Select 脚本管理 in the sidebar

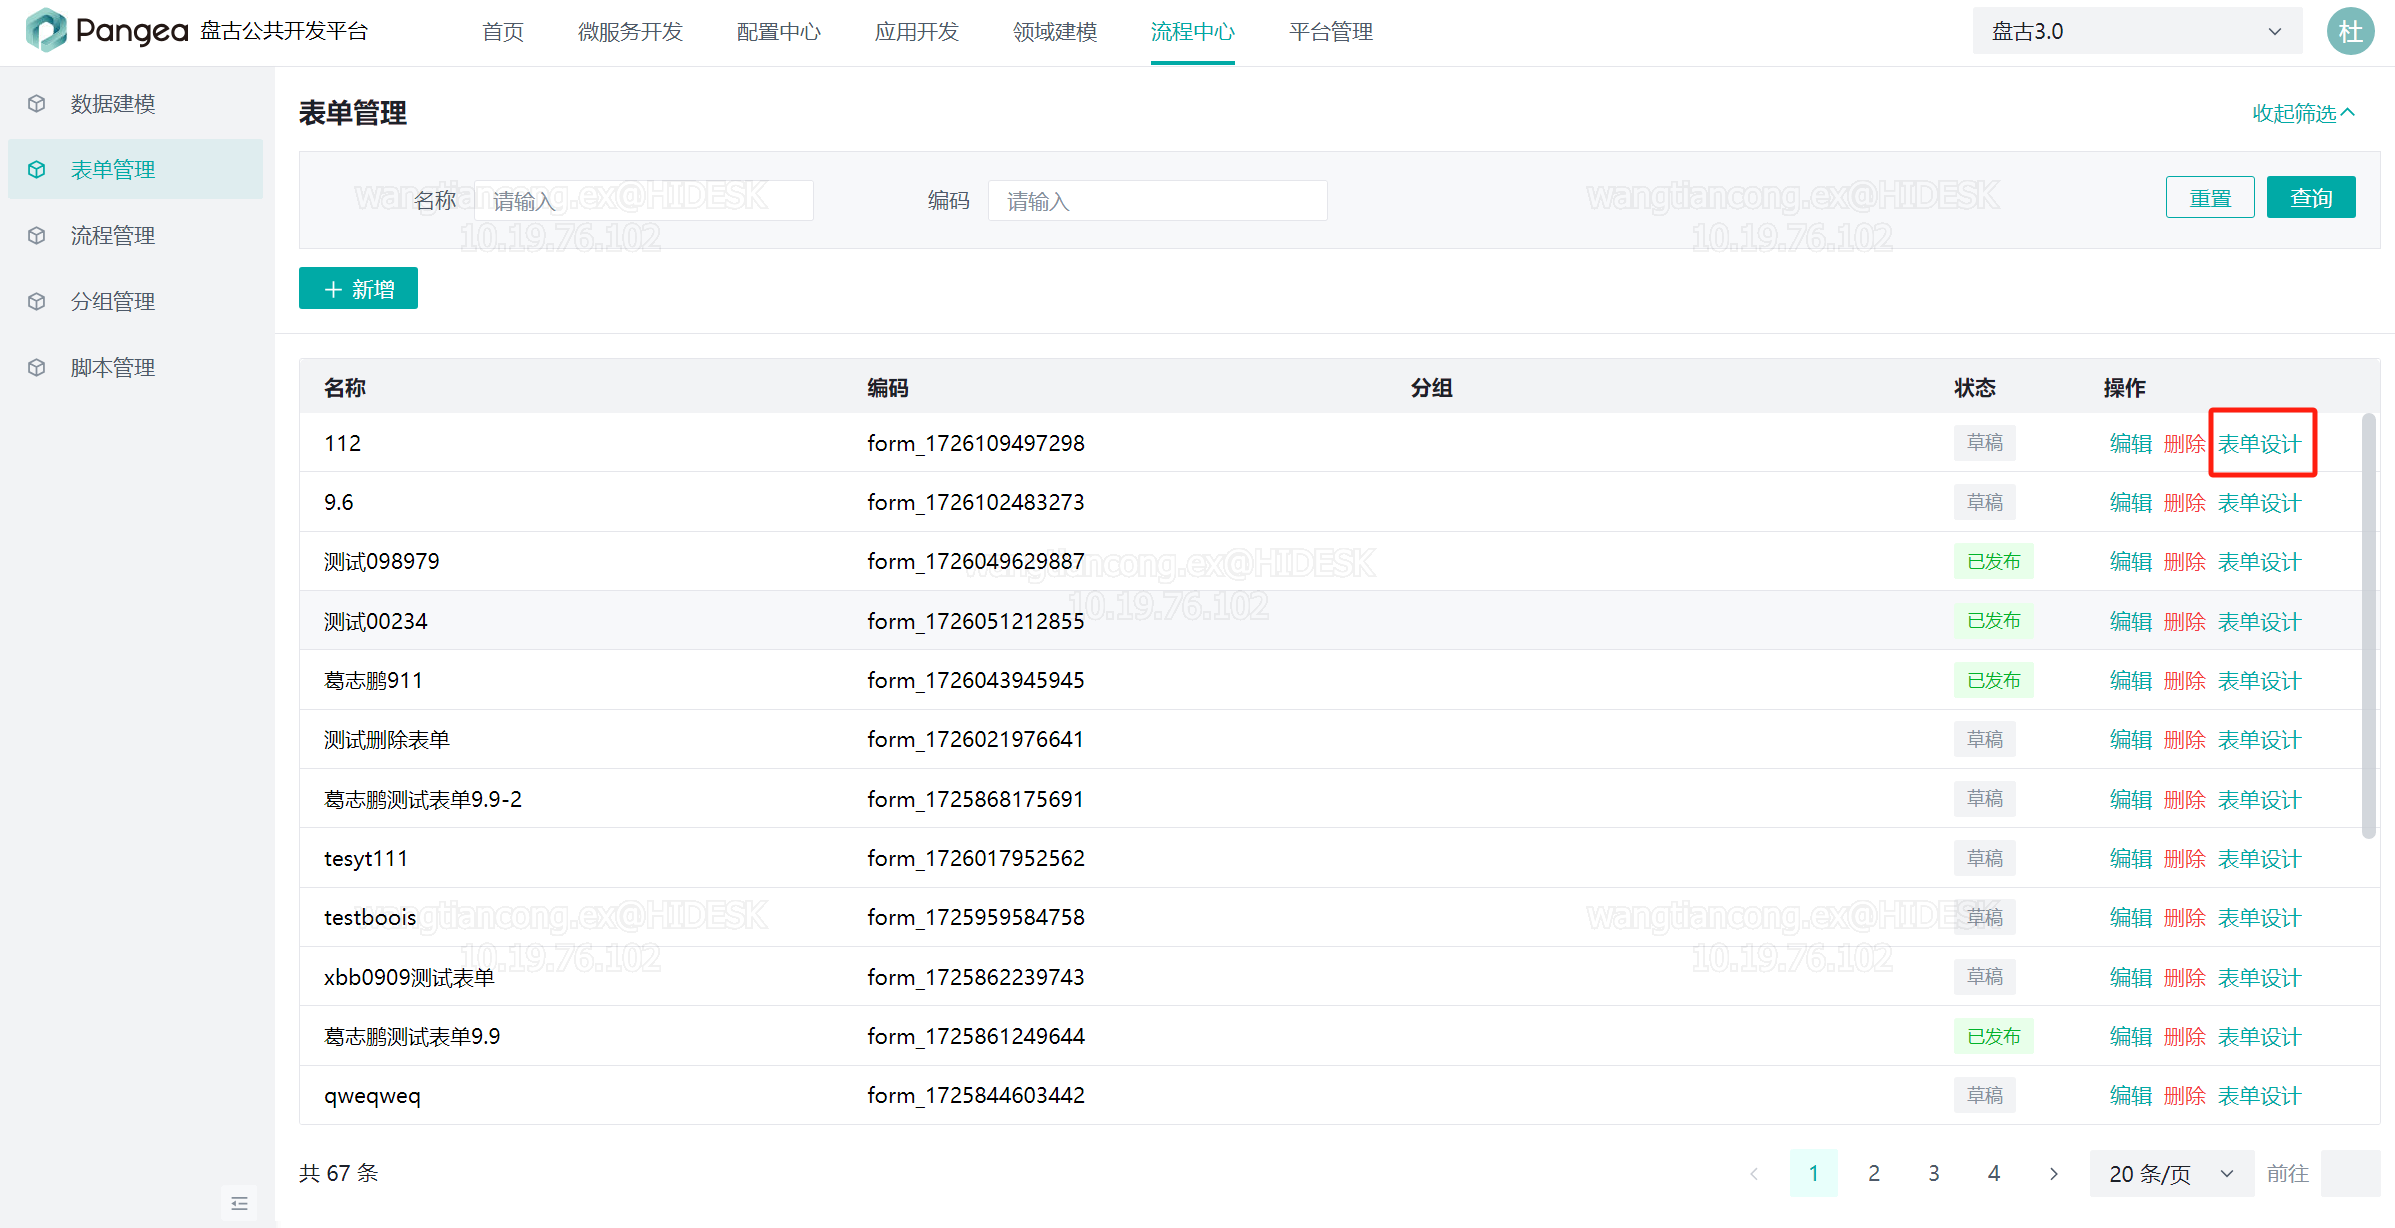pos(135,368)
